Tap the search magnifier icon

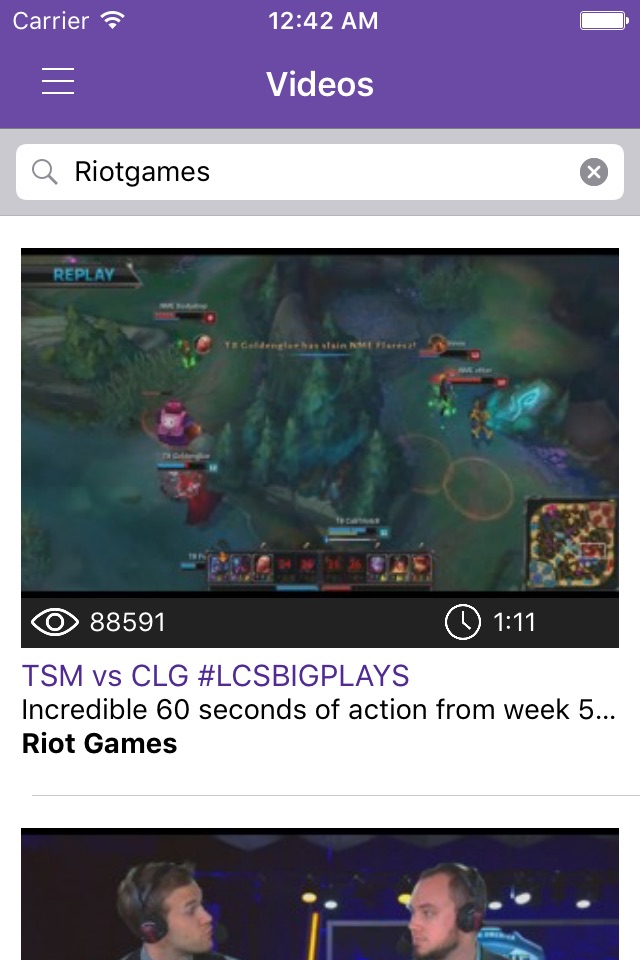point(45,172)
